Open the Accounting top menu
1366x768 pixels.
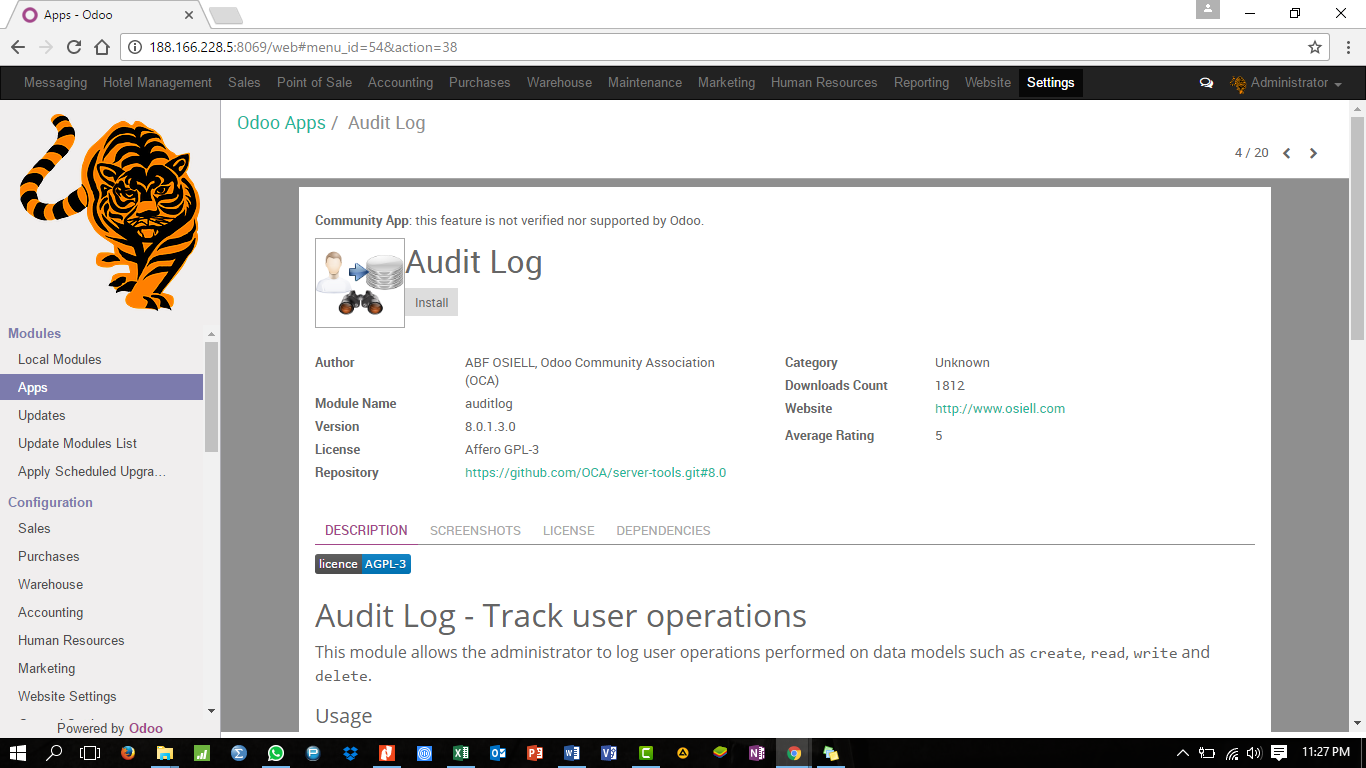click(400, 83)
